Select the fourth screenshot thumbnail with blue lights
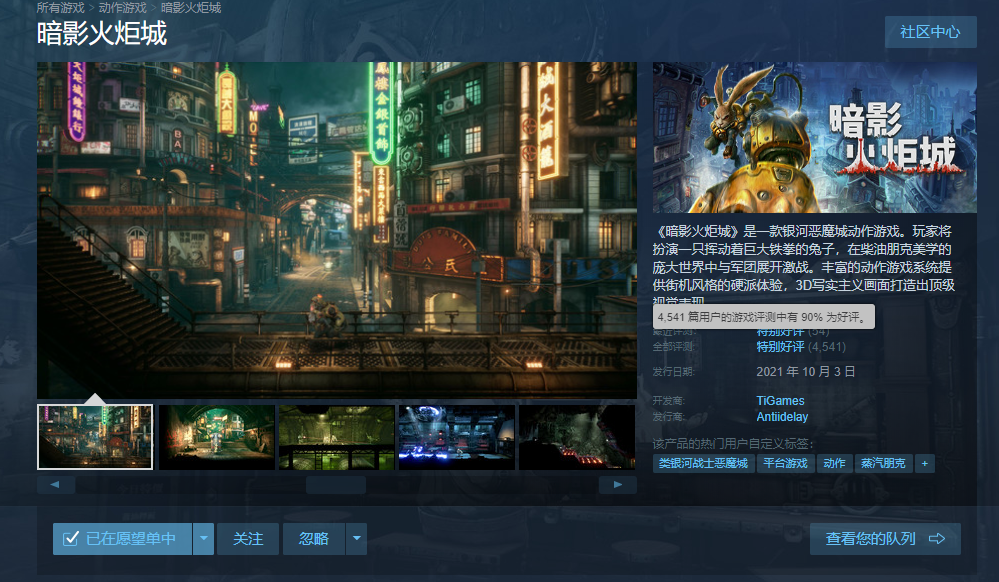Viewport: 999px width, 582px height. click(x=457, y=437)
